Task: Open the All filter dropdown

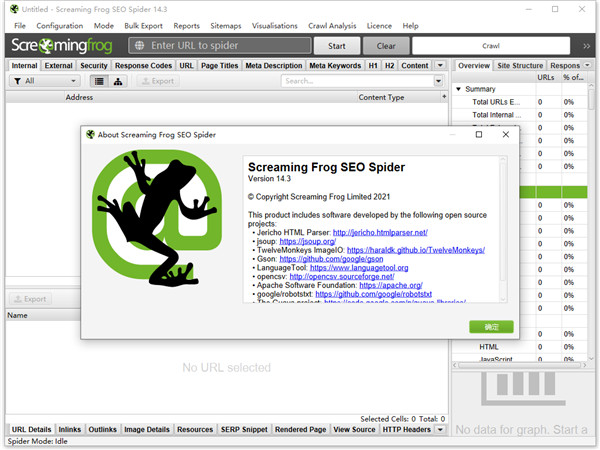Action: tap(45, 81)
